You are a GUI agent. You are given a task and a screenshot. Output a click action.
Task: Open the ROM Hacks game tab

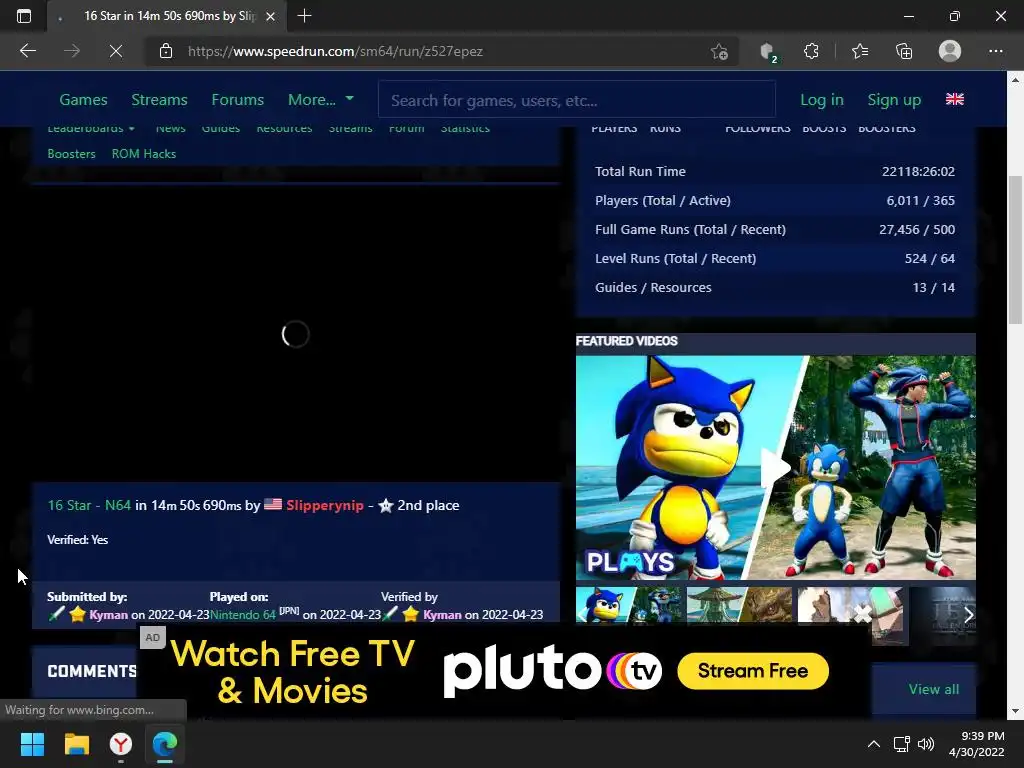[144, 153]
